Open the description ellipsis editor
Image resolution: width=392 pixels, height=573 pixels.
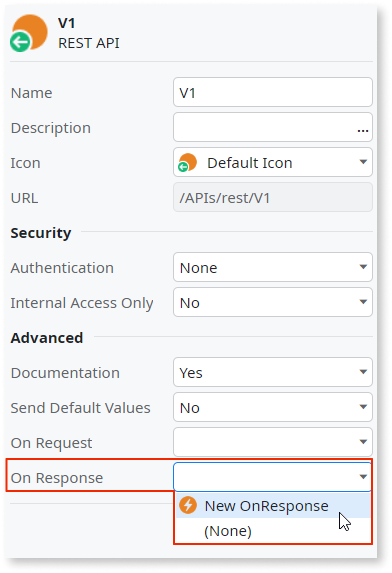point(363,130)
